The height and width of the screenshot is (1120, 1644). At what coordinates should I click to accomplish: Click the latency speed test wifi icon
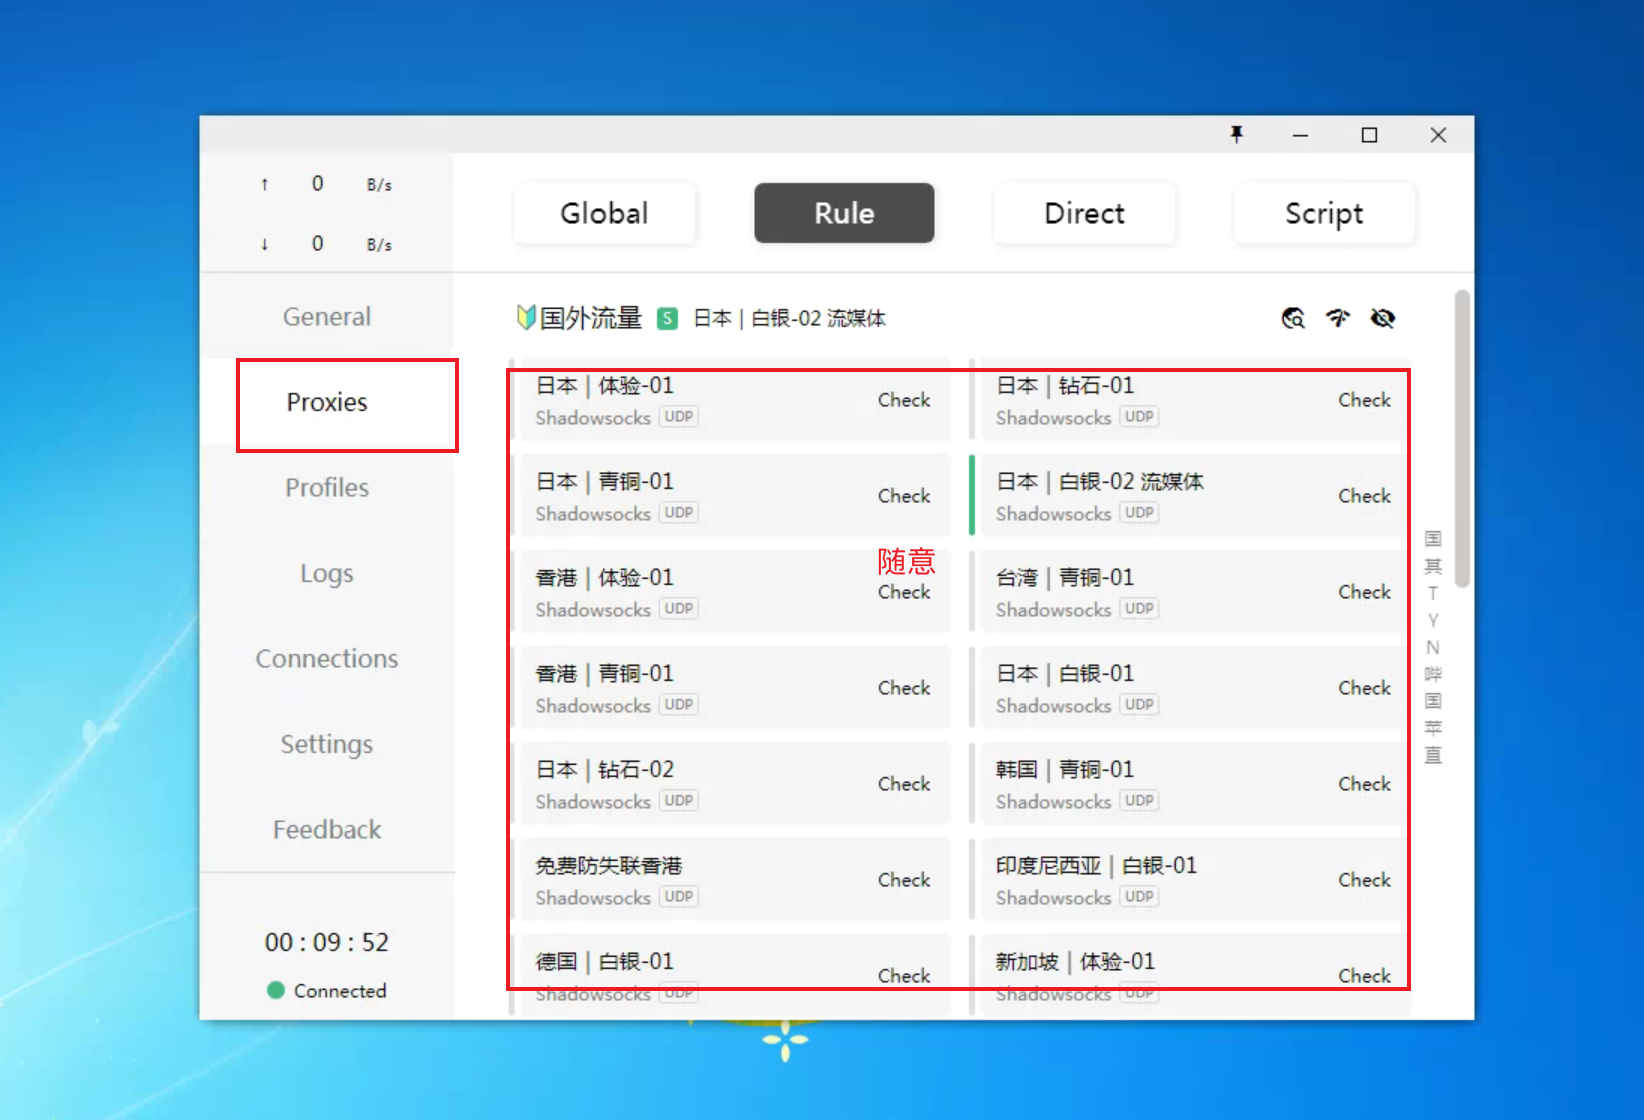1338,318
